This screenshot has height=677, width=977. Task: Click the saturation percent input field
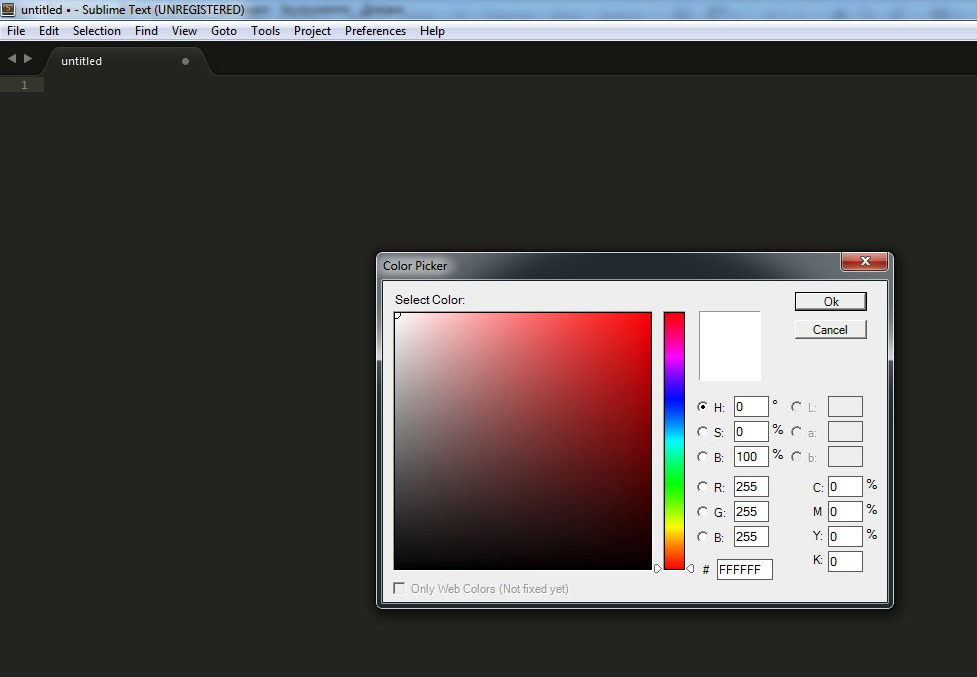coord(751,432)
